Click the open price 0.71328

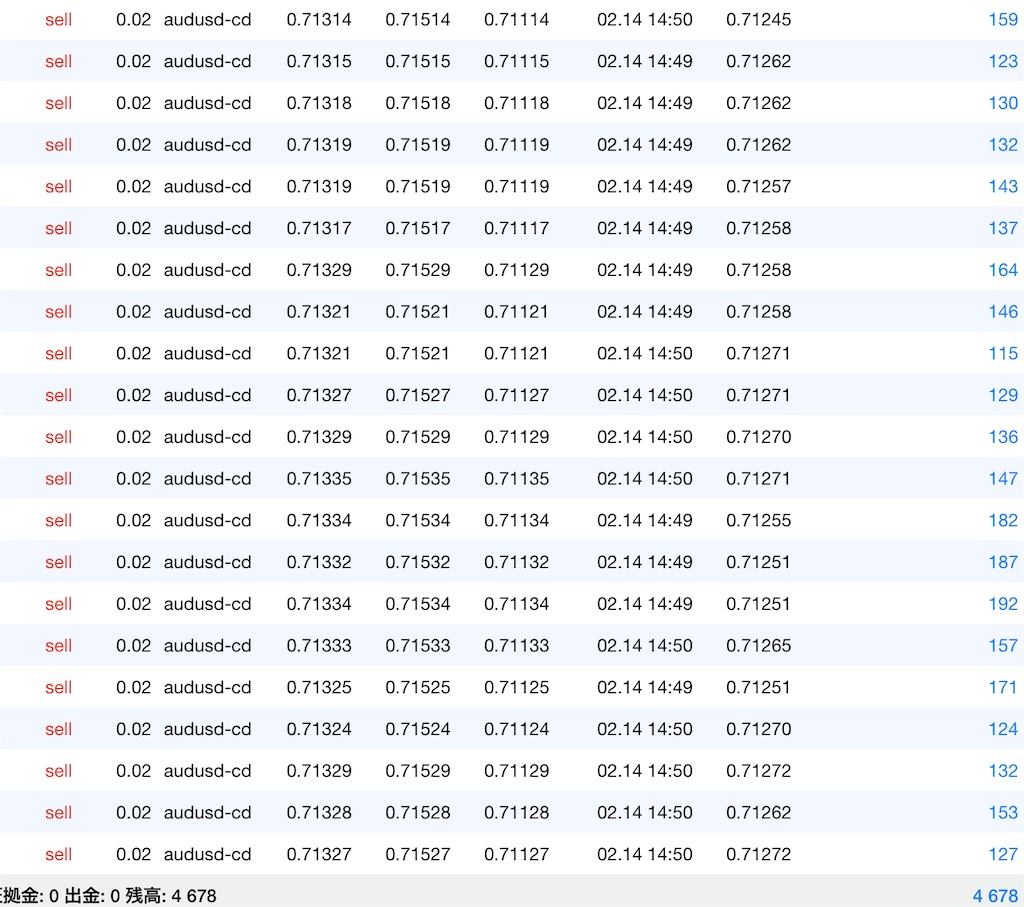[x=319, y=814]
